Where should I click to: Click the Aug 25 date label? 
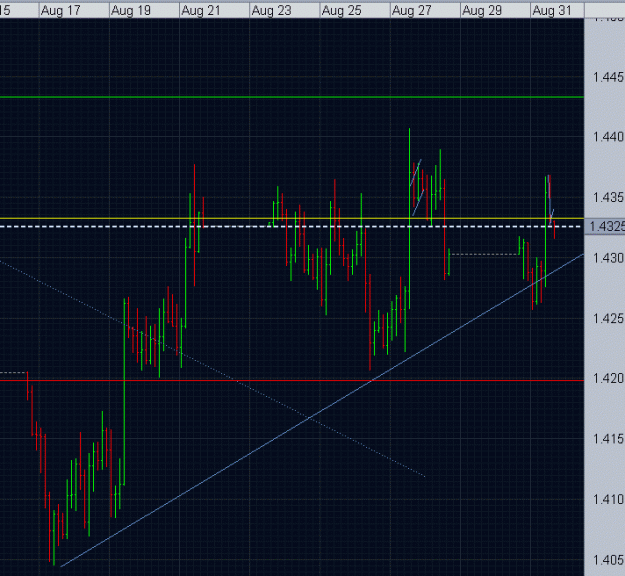[x=342, y=11]
